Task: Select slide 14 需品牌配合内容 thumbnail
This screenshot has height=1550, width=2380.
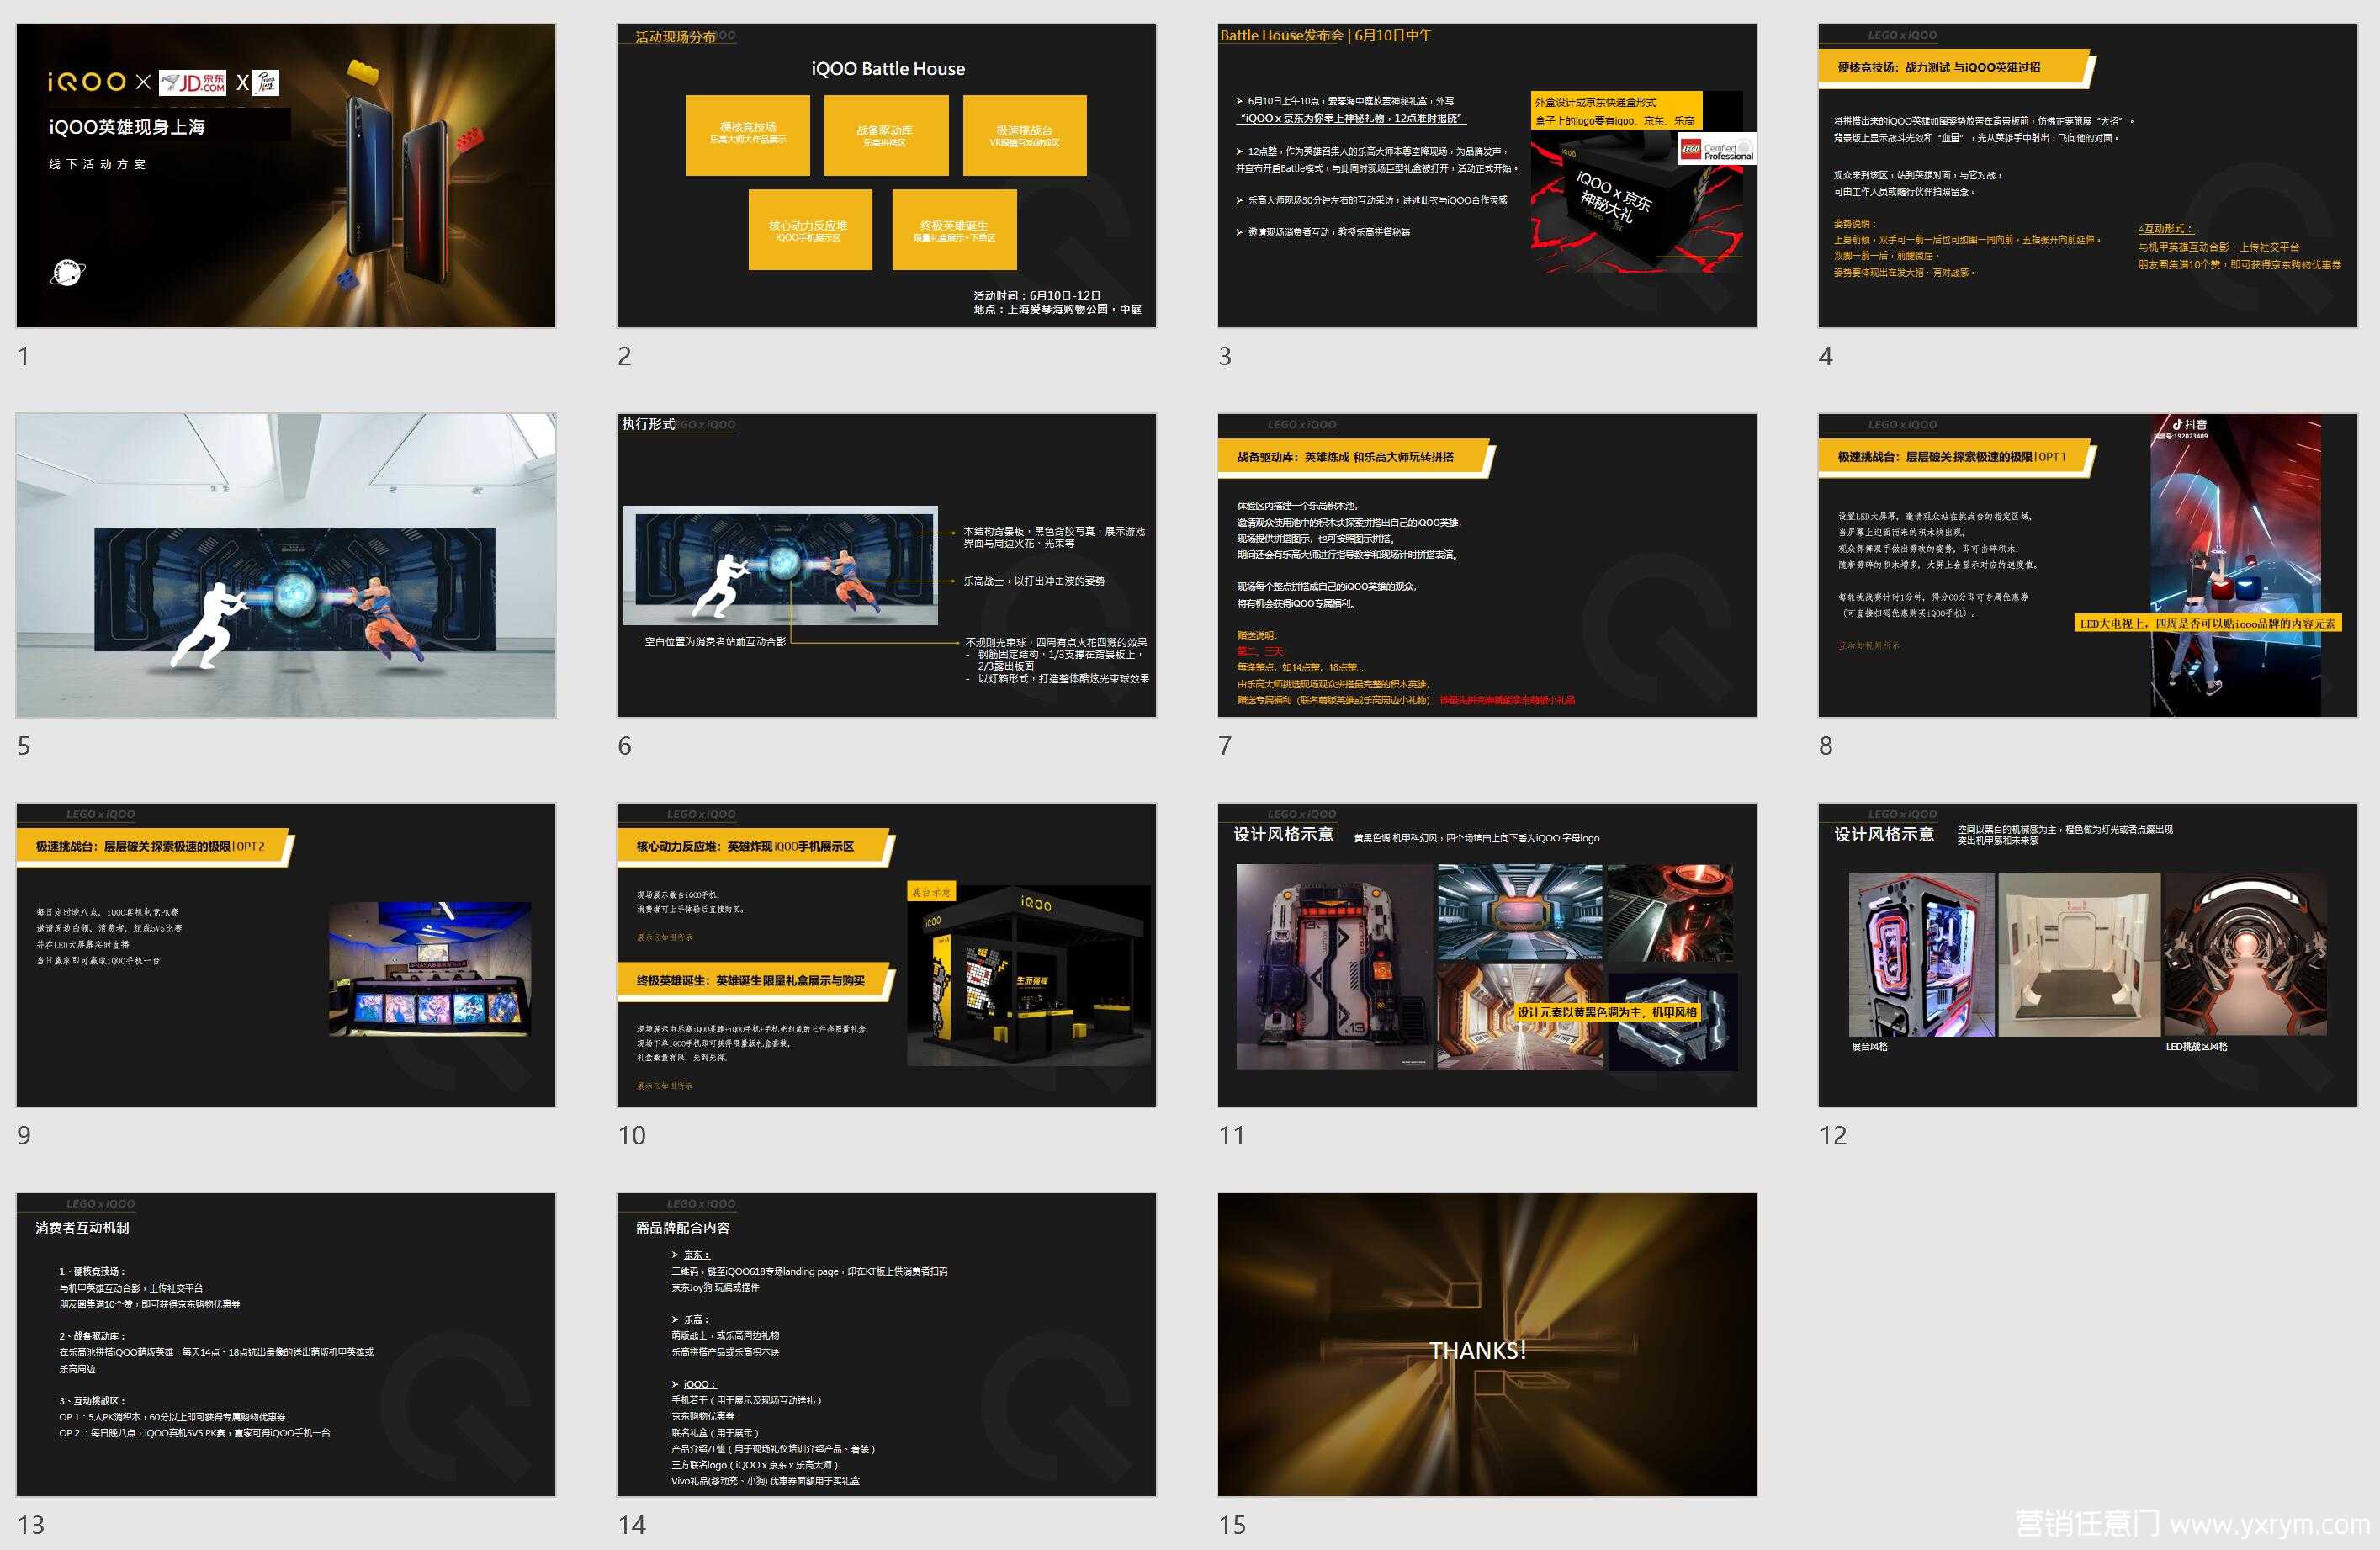Action: (x=886, y=1344)
